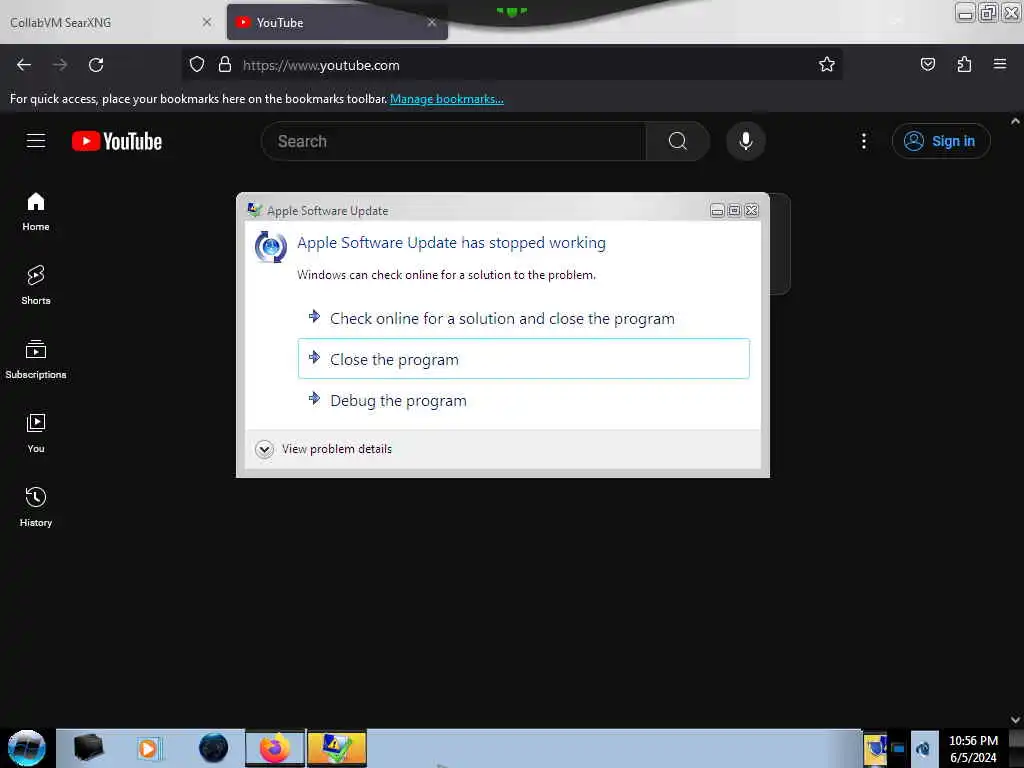Image resolution: width=1024 pixels, height=768 pixels.
Task: Click the Firefox taskbar button
Action: pyautogui.click(x=275, y=748)
